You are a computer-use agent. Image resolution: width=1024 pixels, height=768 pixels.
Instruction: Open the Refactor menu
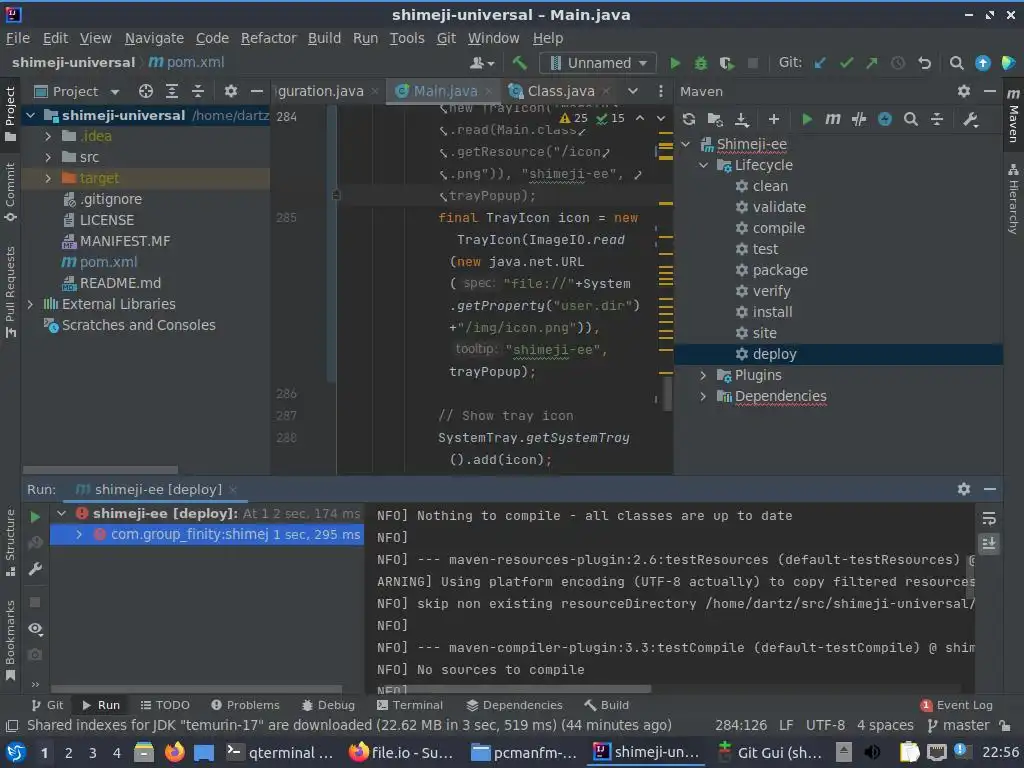coord(268,39)
